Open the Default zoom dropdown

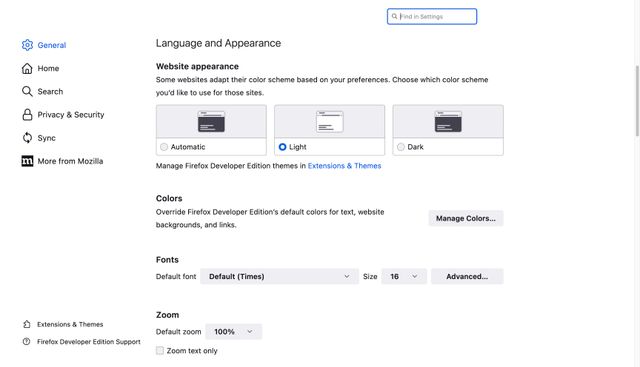click(233, 331)
